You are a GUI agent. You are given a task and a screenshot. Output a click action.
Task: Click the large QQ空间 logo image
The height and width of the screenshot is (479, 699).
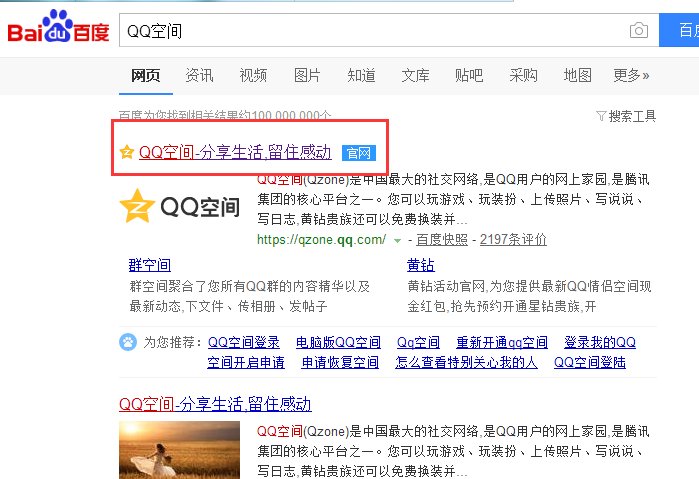(x=180, y=206)
